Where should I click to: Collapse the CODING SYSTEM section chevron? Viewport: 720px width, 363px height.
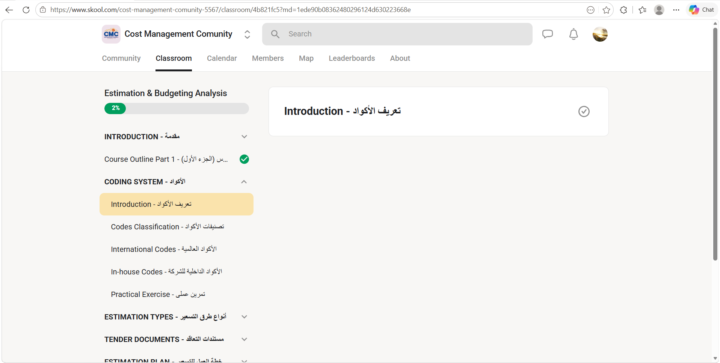click(244, 182)
